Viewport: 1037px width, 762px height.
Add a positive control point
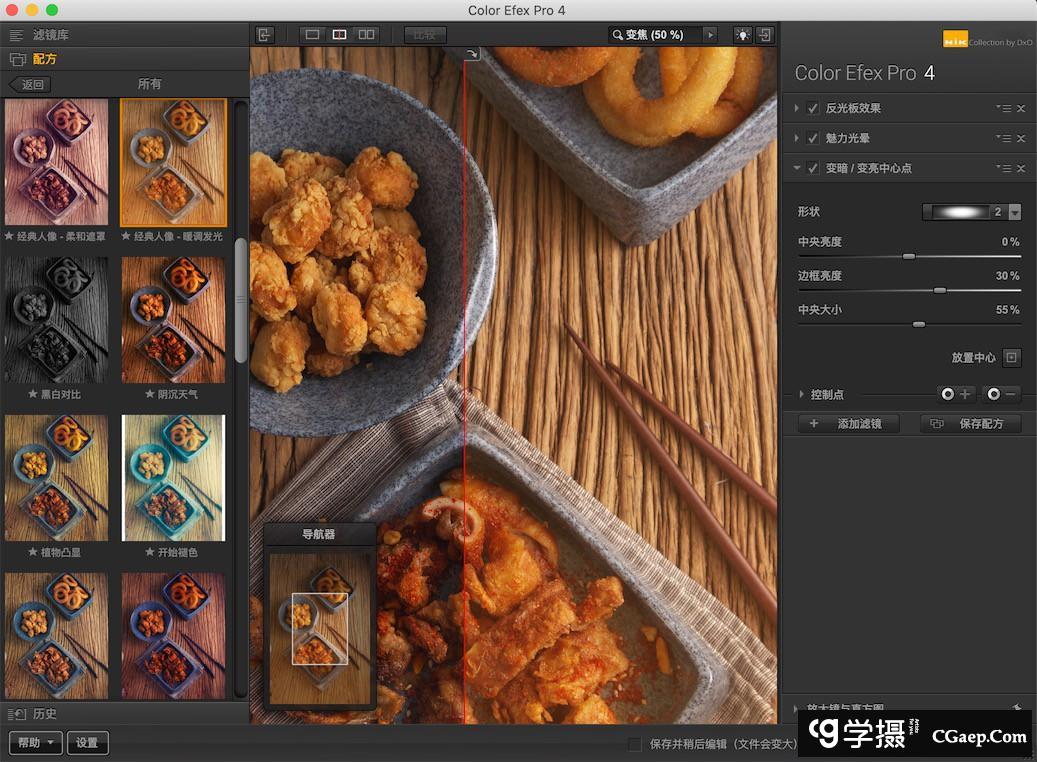pos(955,395)
